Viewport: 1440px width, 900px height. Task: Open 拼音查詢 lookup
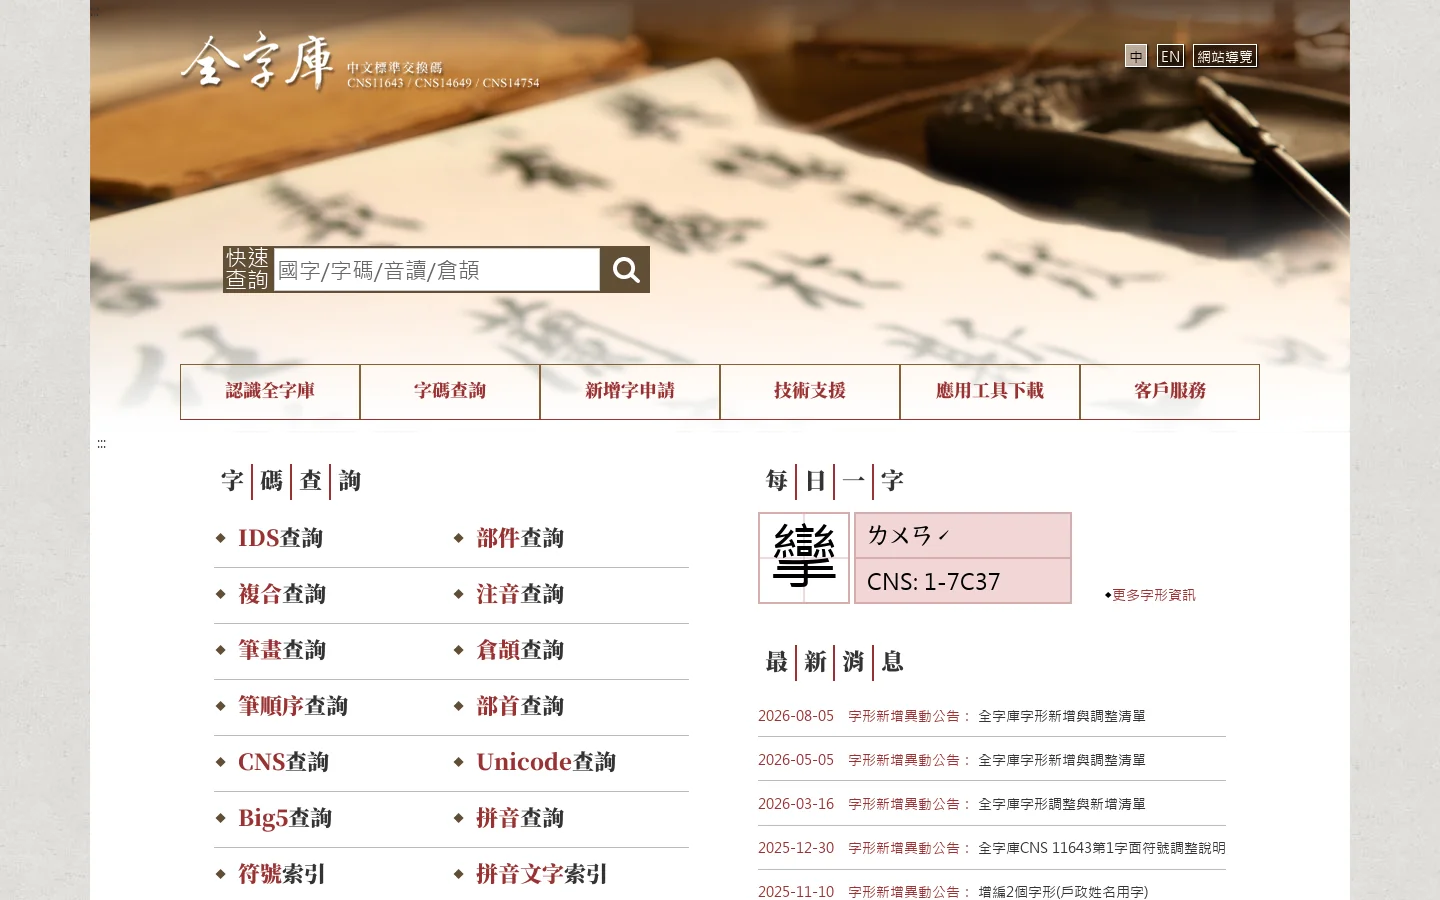point(520,818)
